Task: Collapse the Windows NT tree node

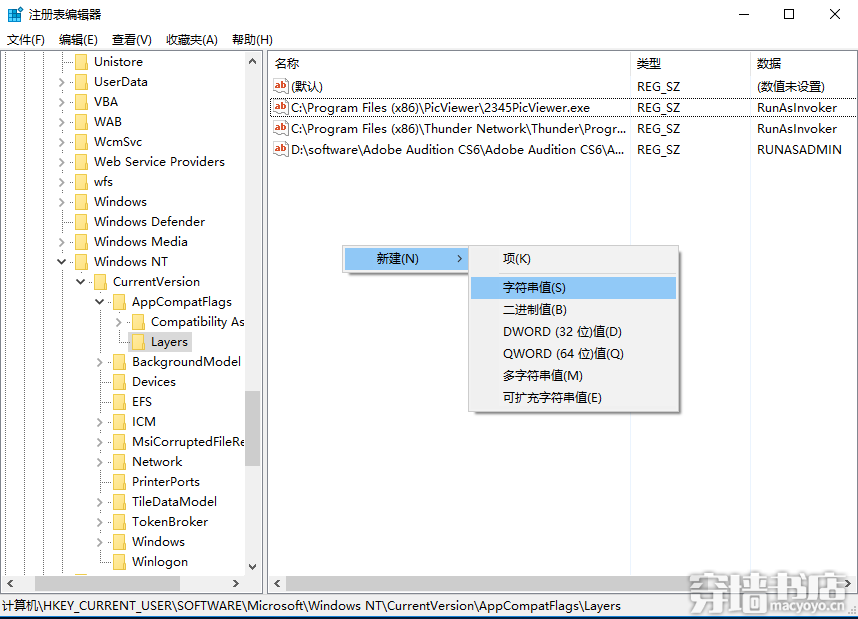Action: [61, 262]
